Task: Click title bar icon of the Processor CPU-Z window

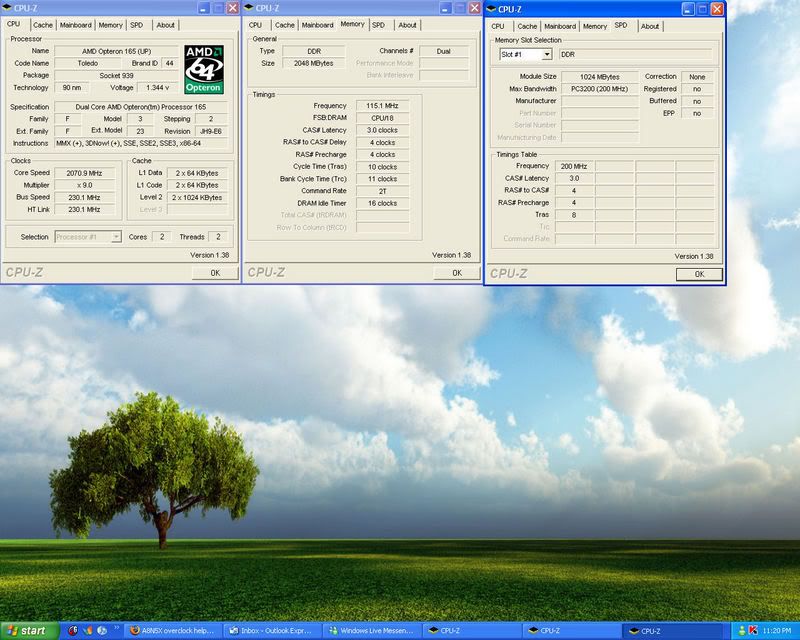Action: pos(7,8)
